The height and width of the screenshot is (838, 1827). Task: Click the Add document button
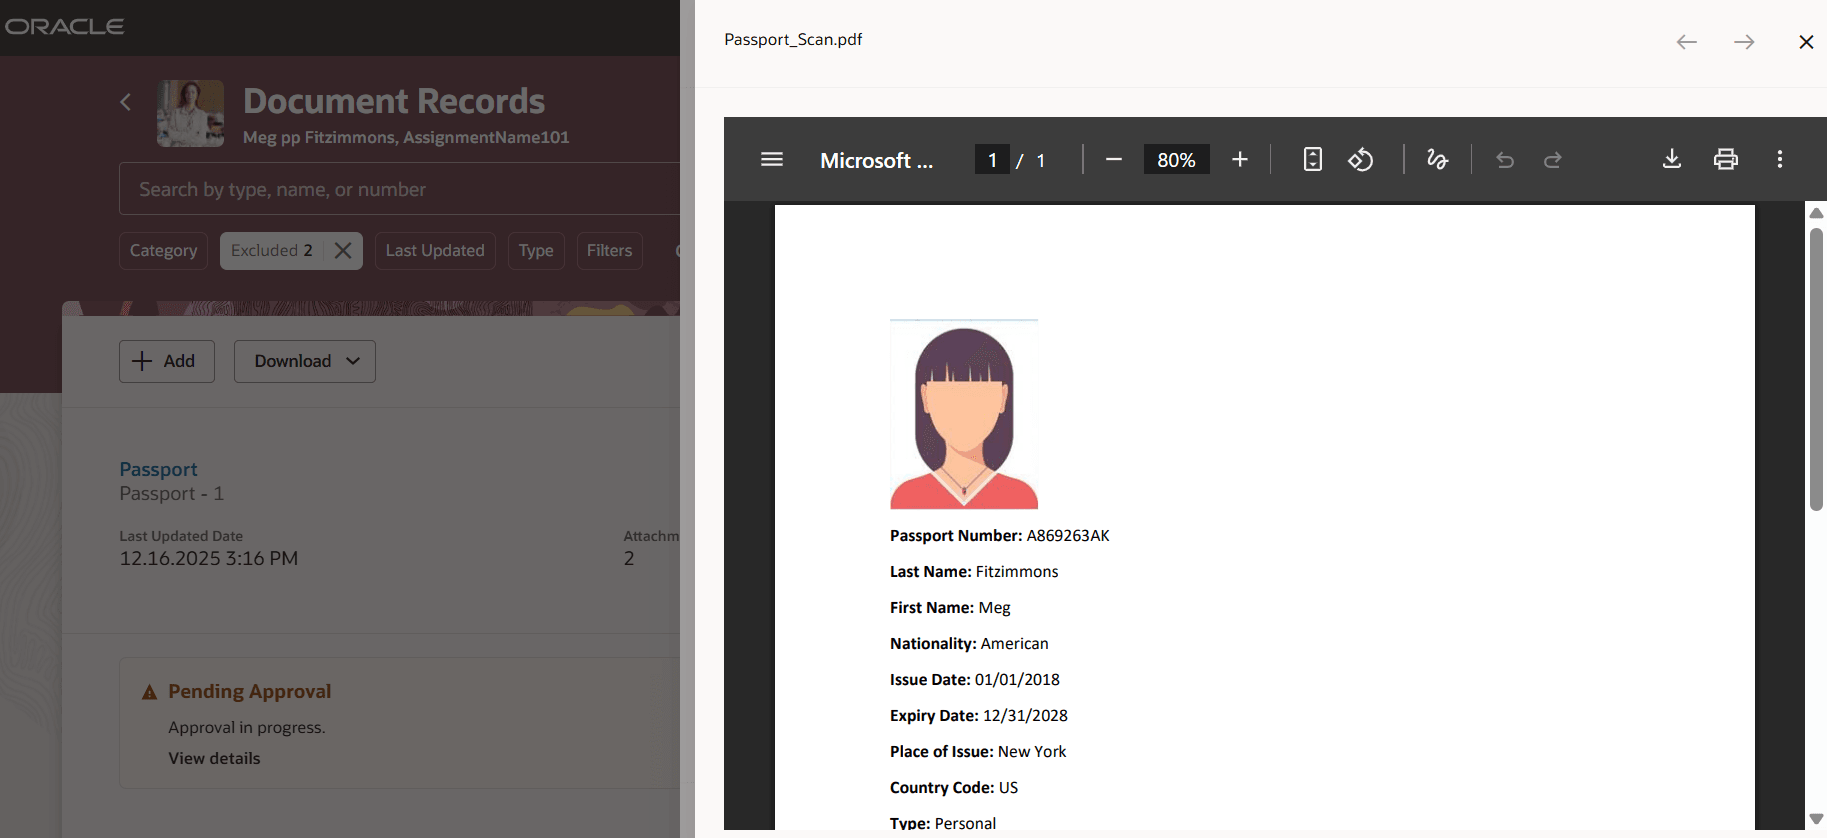pyautogui.click(x=166, y=361)
